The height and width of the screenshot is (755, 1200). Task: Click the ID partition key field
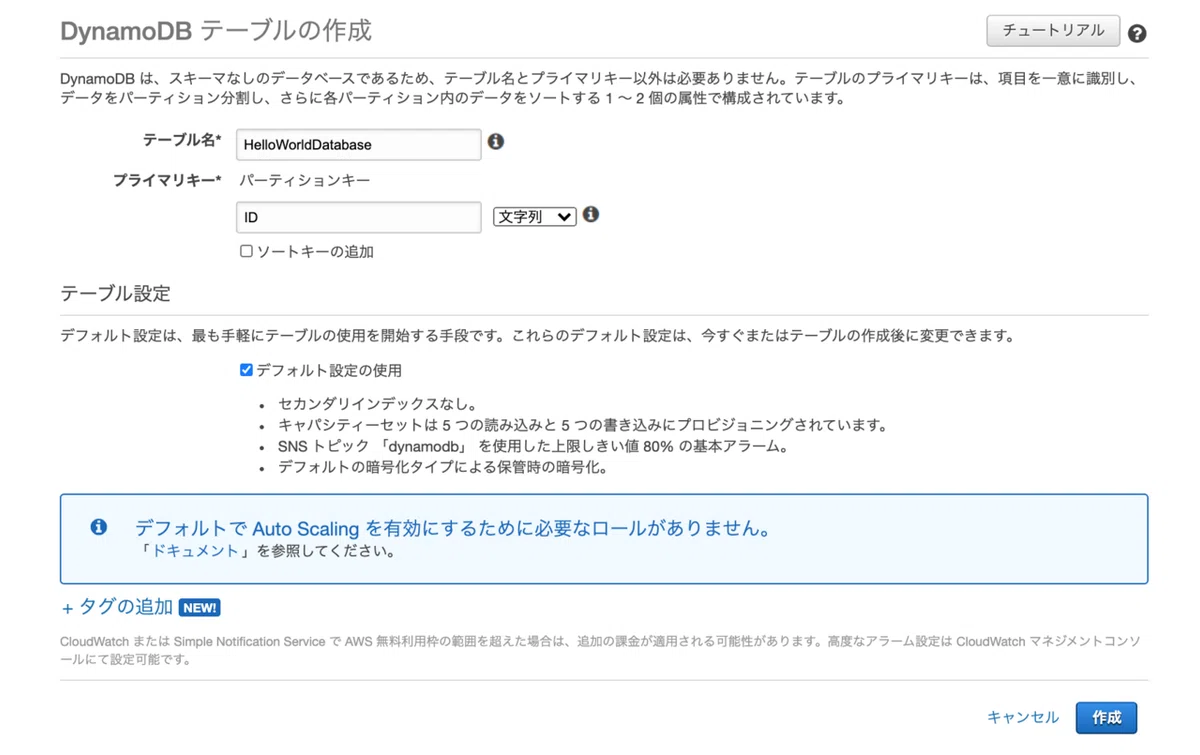pos(359,217)
